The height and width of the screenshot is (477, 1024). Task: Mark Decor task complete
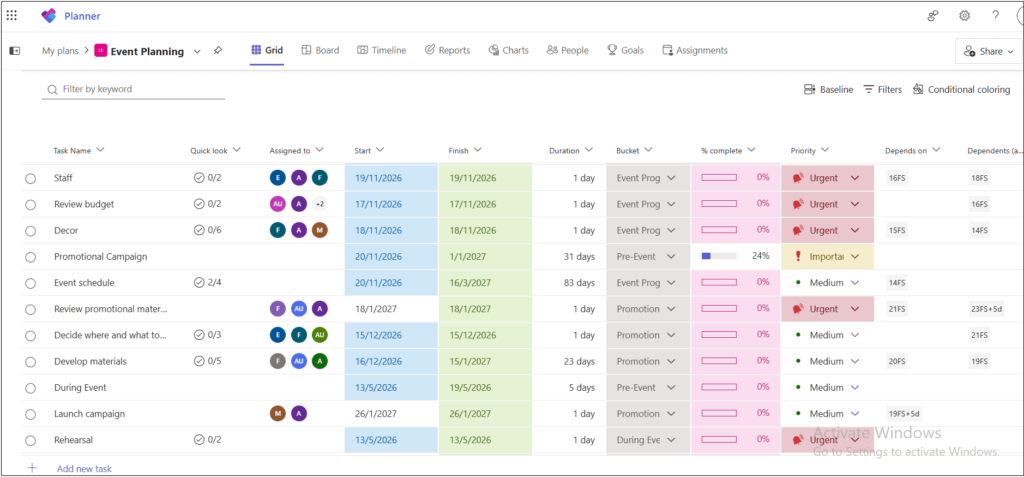(x=30, y=231)
